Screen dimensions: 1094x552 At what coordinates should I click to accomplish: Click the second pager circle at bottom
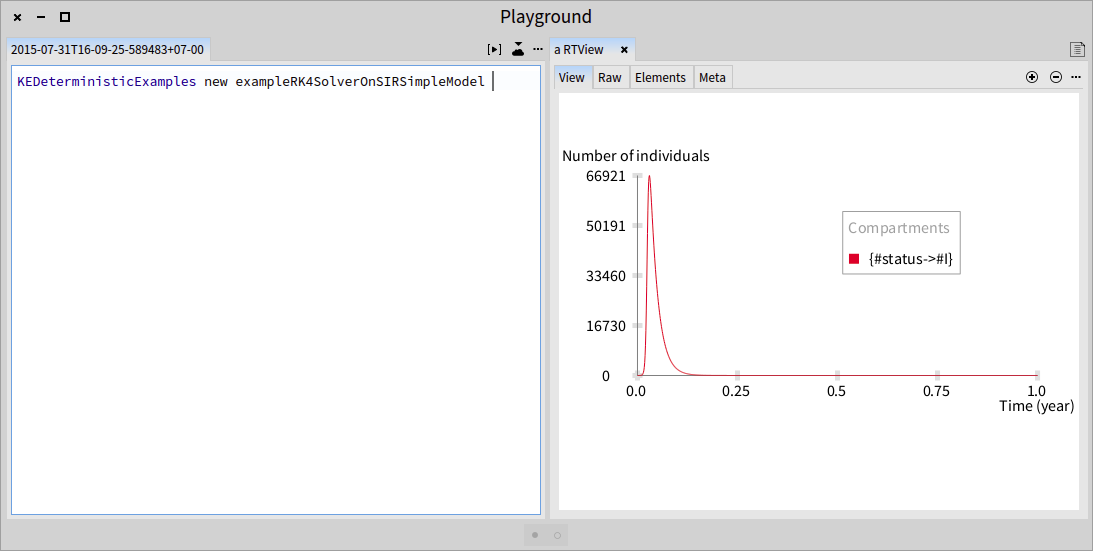[x=557, y=535]
